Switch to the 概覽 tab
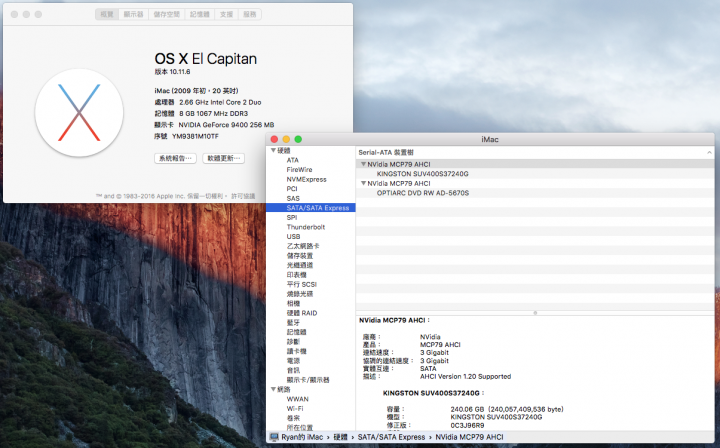This screenshot has height=448, width=720. 107,14
